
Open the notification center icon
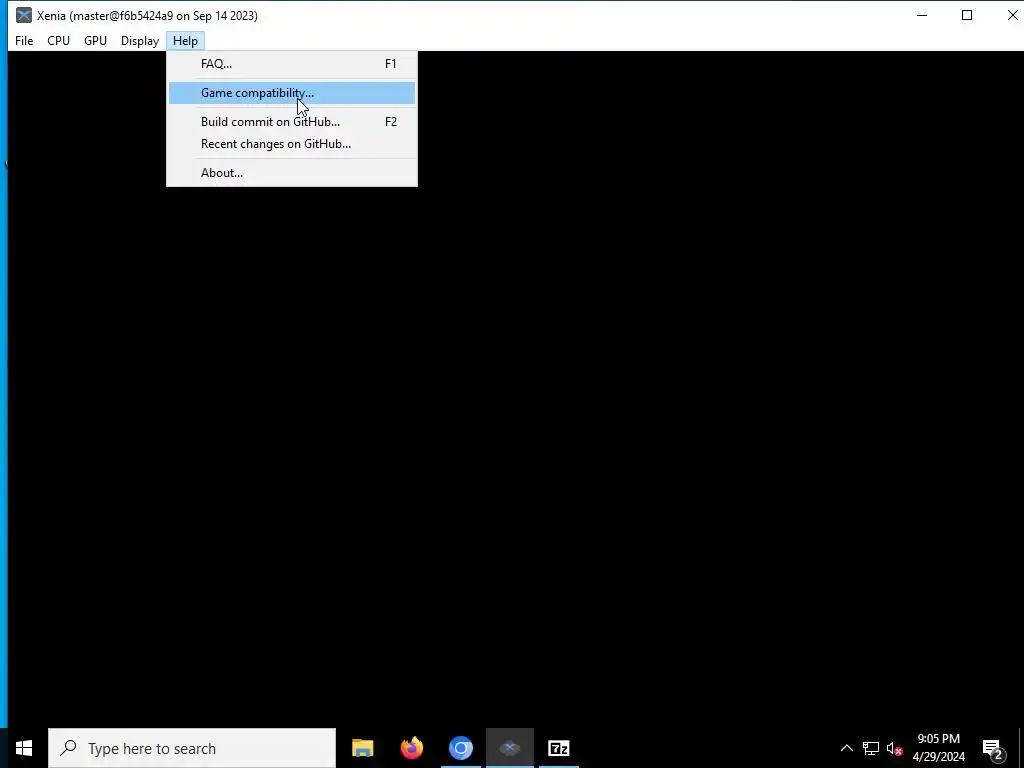[x=993, y=748]
